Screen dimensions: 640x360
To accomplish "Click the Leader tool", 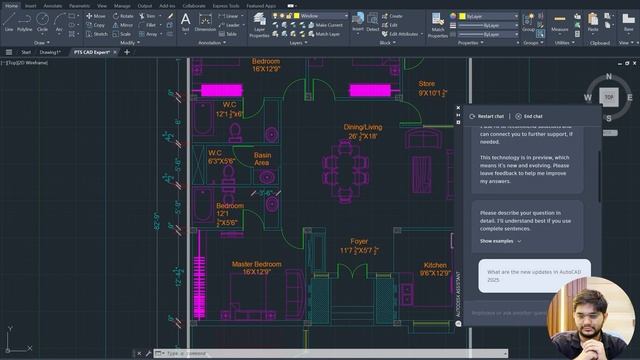I will [229, 25].
